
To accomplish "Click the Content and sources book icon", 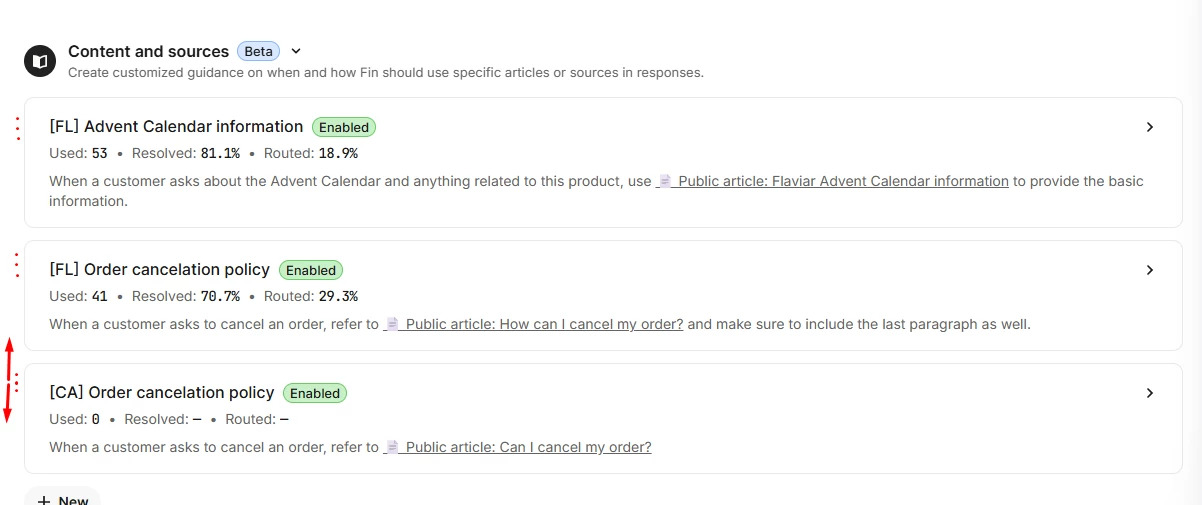I will 40,61.
